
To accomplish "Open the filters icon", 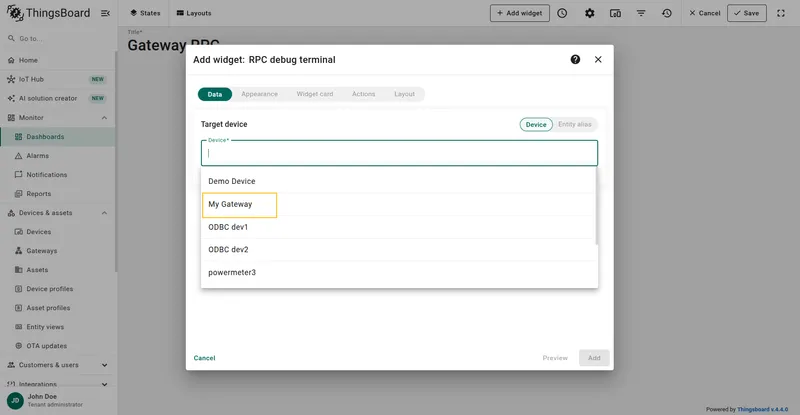I will 641,13.
